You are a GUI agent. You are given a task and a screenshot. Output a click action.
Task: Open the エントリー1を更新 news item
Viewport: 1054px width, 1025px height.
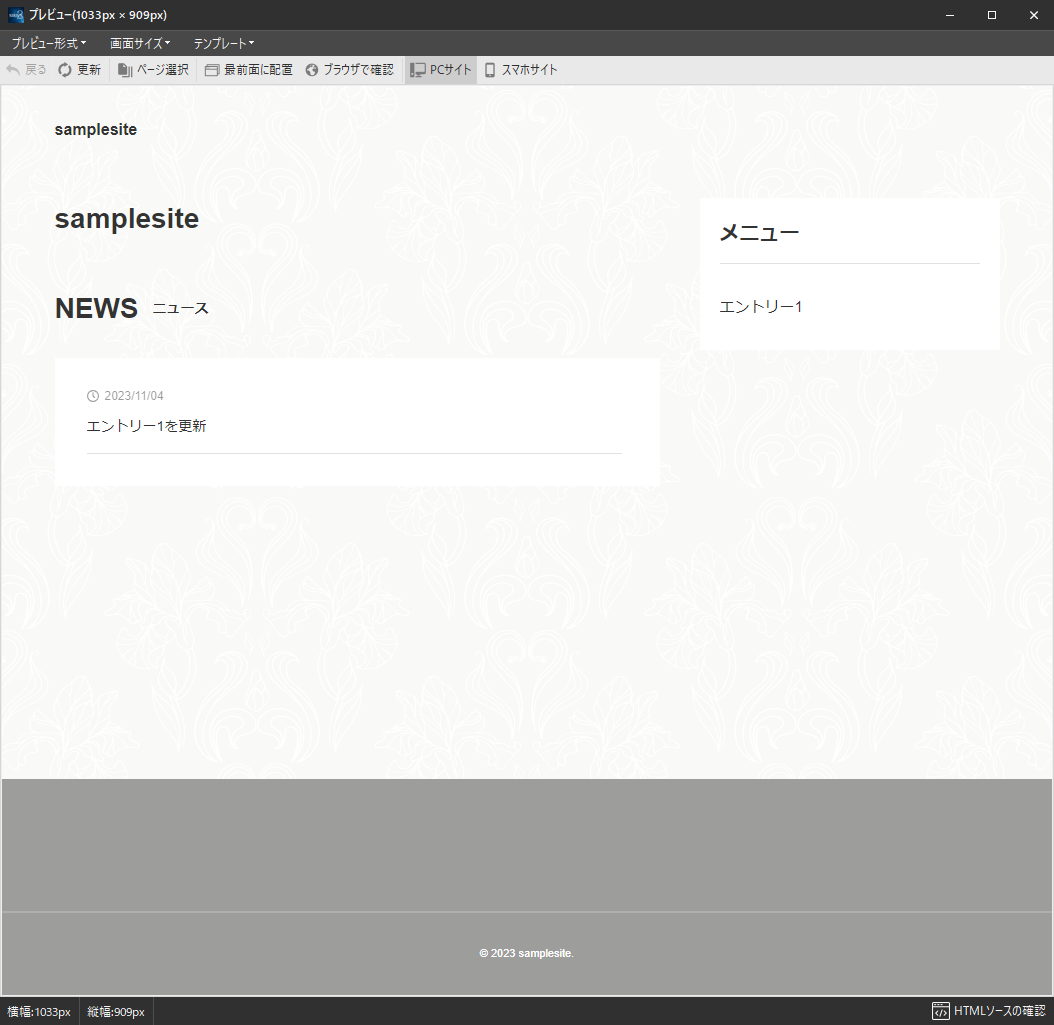(x=147, y=426)
